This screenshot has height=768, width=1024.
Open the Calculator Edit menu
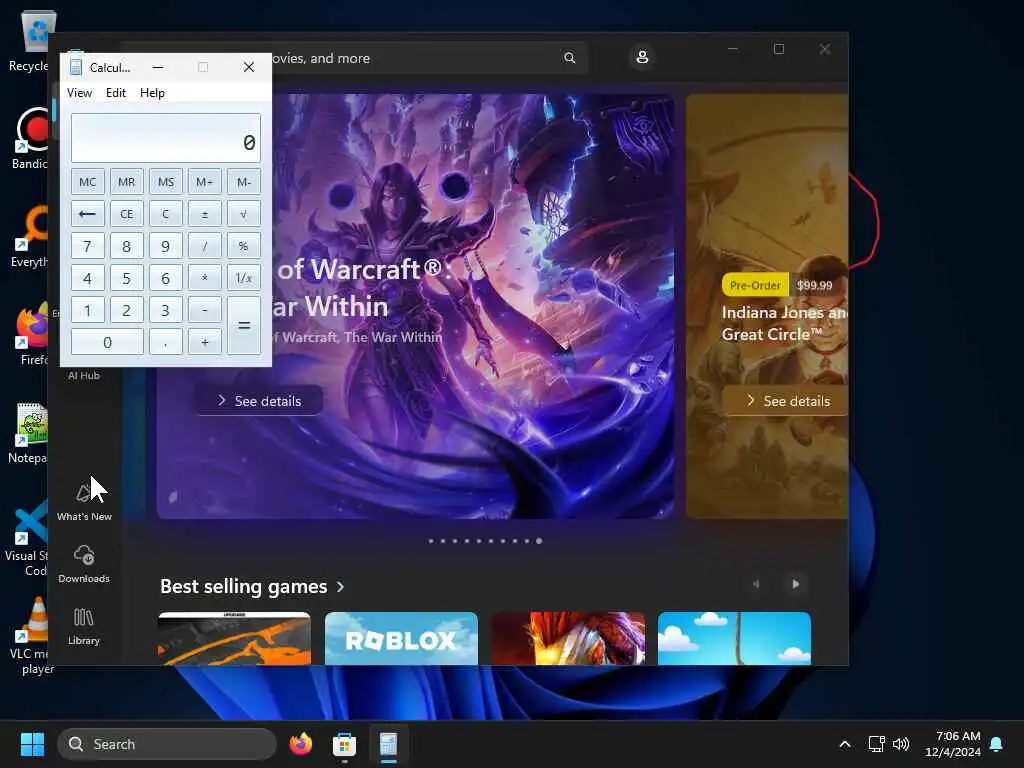click(x=116, y=93)
